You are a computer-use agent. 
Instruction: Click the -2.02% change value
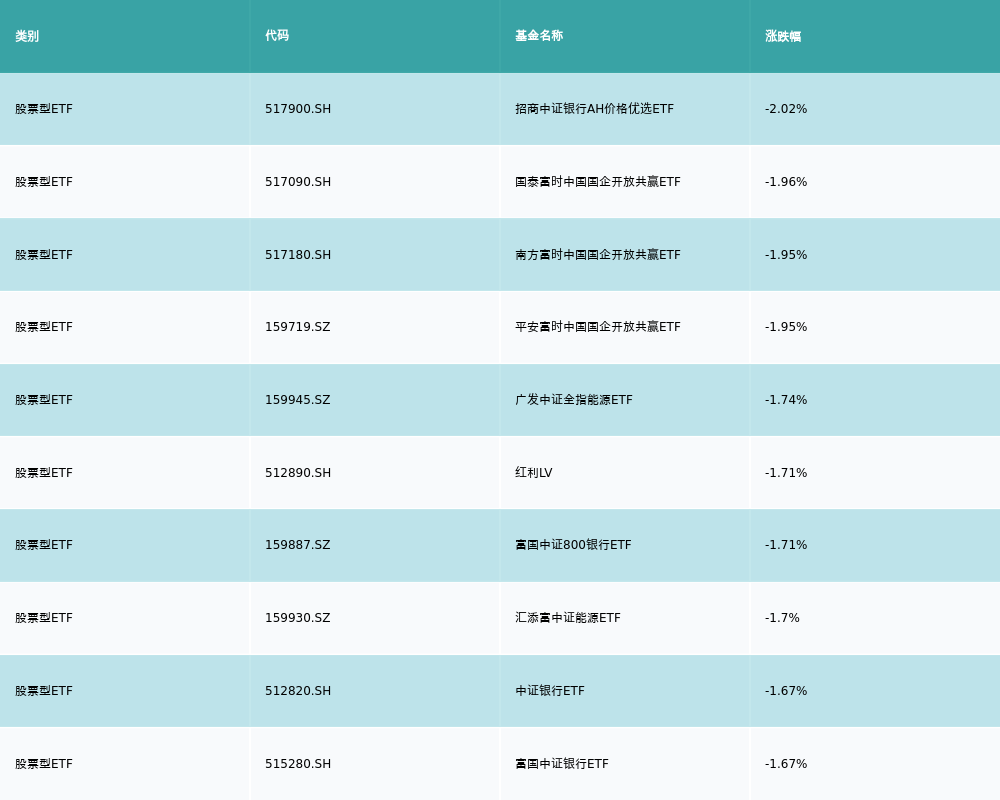pos(786,109)
